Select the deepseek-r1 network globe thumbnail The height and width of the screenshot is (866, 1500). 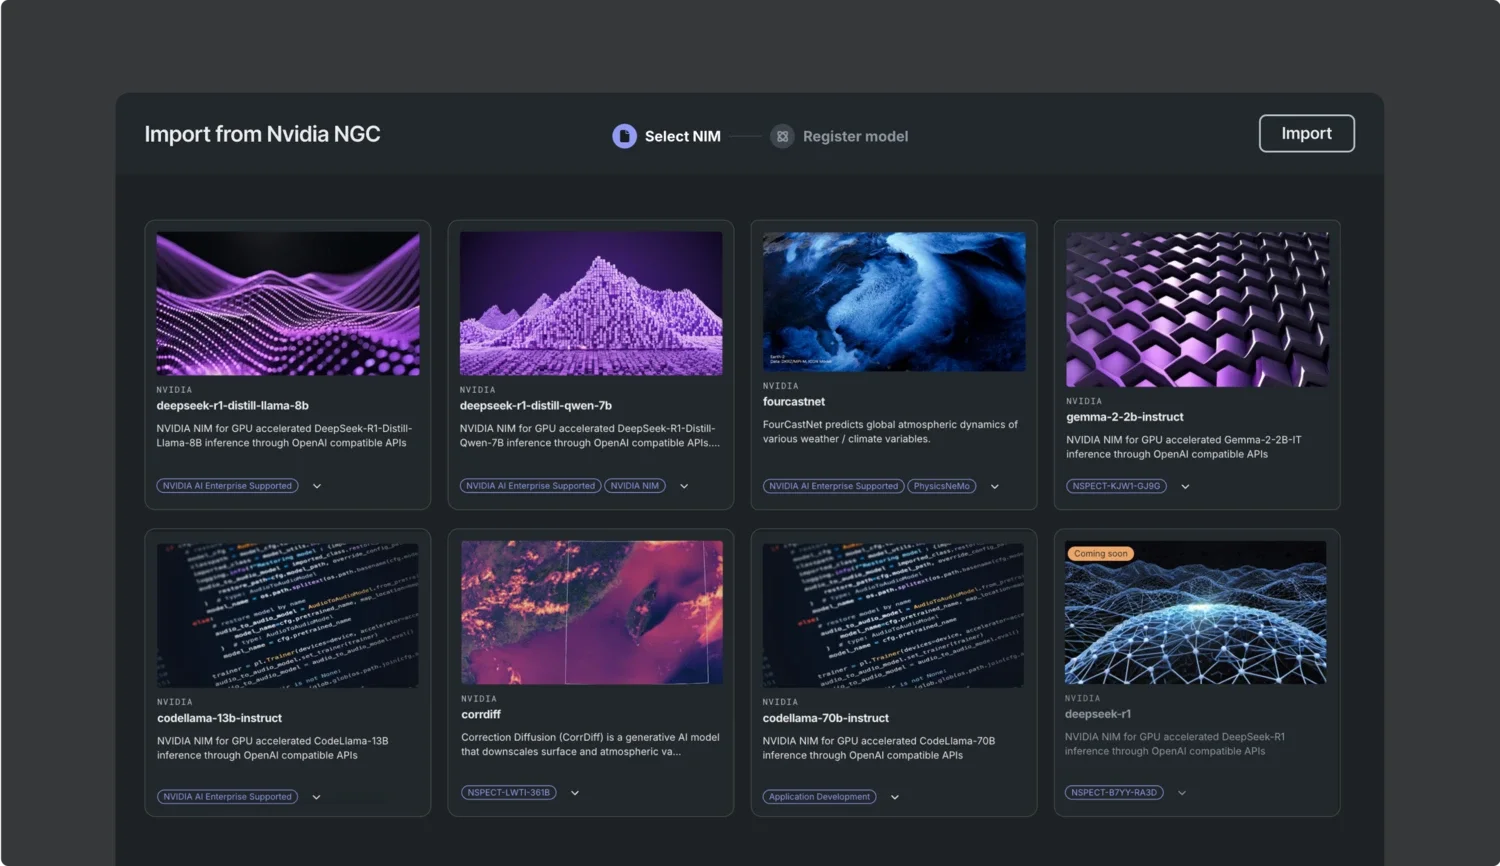[x=1196, y=612]
